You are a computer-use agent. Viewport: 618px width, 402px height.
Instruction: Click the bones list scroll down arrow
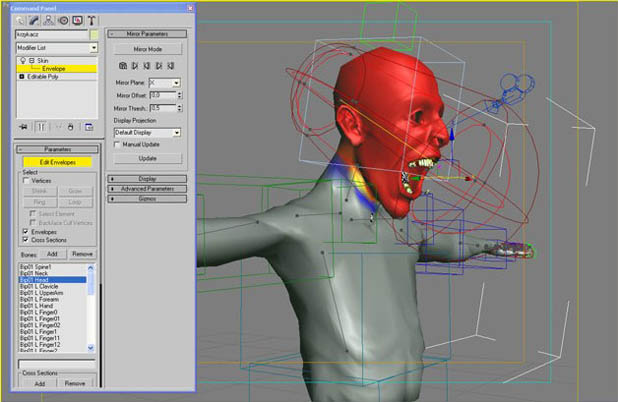91,348
